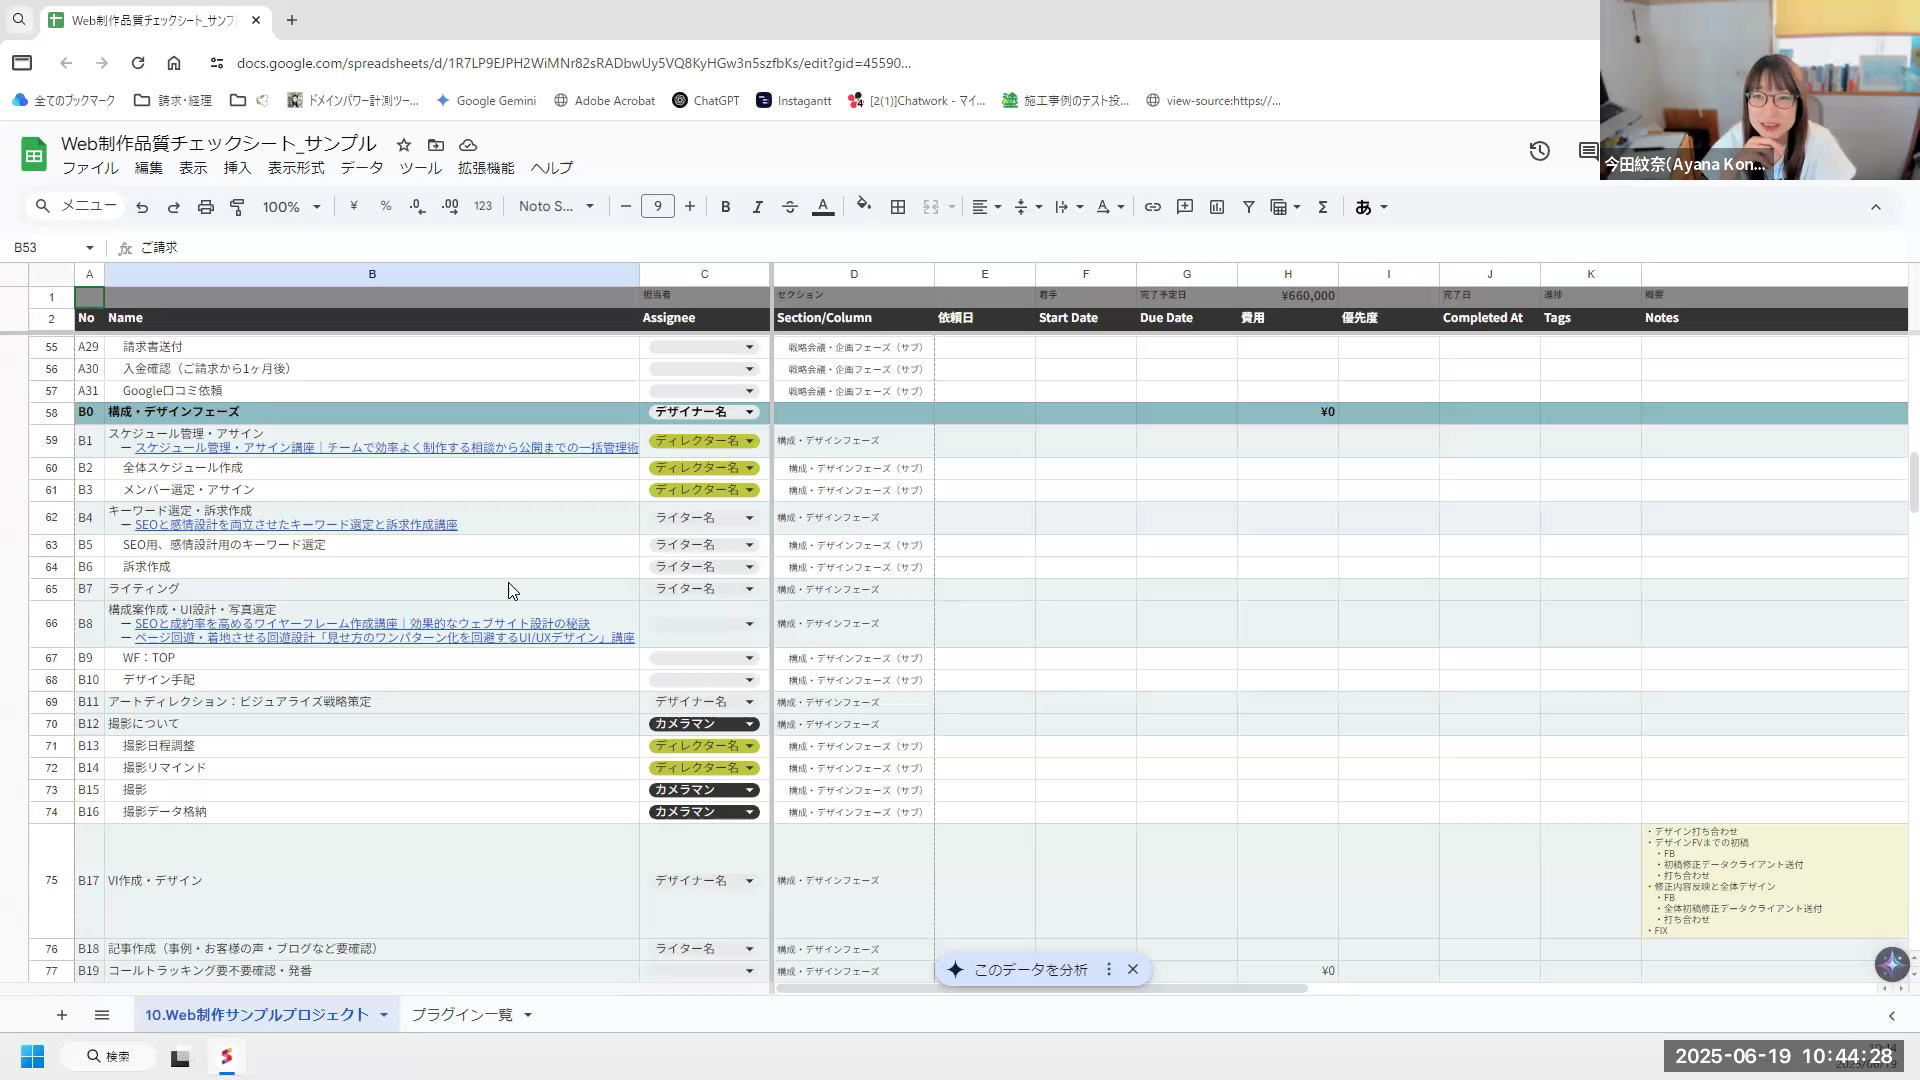The width and height of the screenshot is (1920, 1080).
Task: Decrease decimal places
Action: (417, 206)
